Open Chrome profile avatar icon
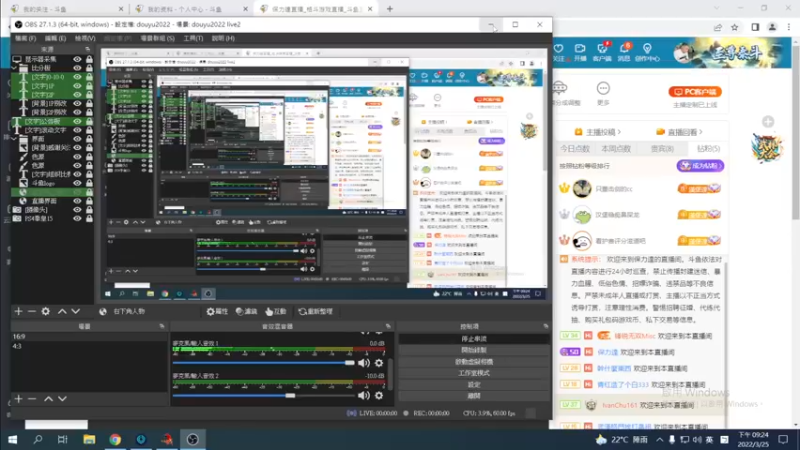Viewport: 800px width, 450px height. pos(772,28)
